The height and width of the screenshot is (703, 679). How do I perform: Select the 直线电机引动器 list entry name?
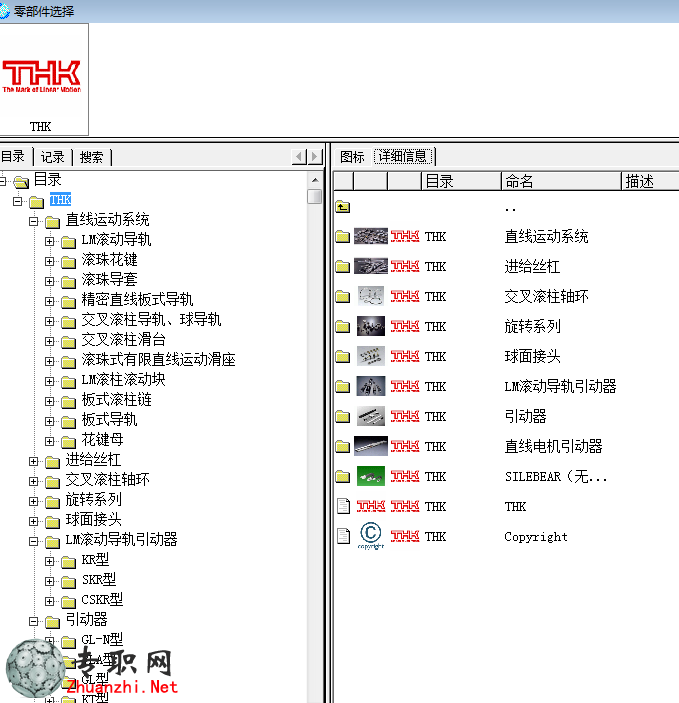pos(553,446)
